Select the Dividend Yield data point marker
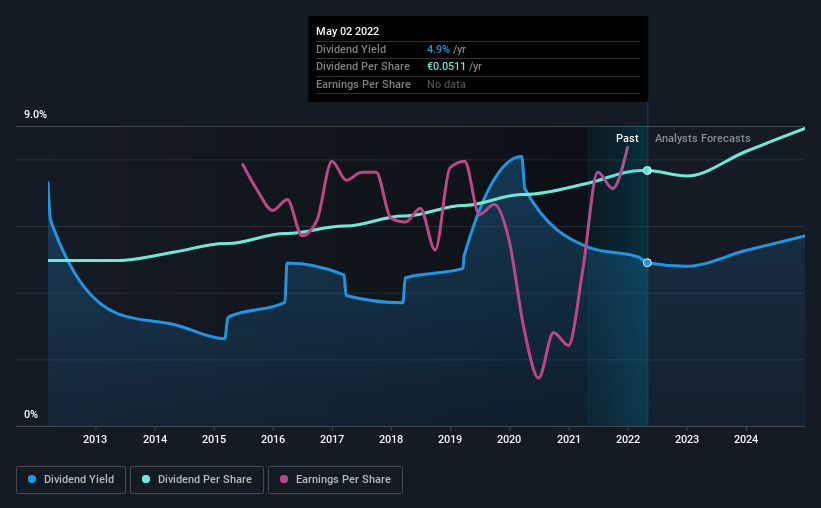Viewport: 821px width, 508px height. coord(647,262)
